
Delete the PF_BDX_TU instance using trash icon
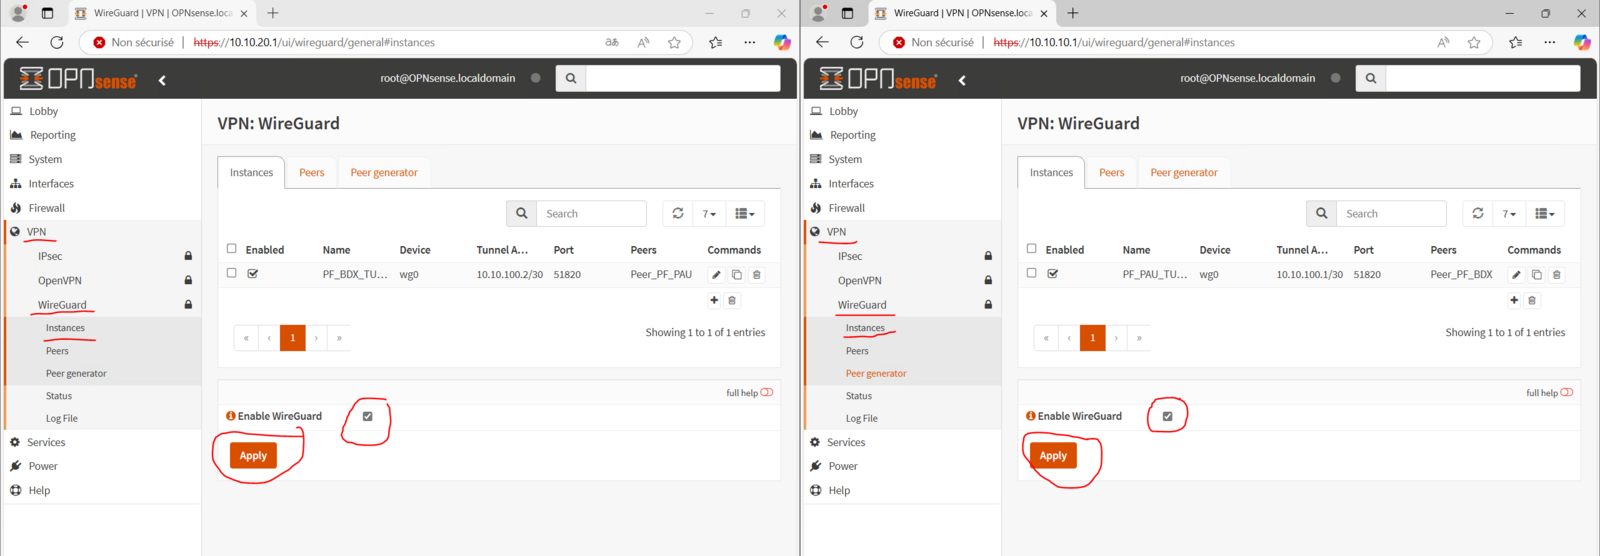coord(757,275)
